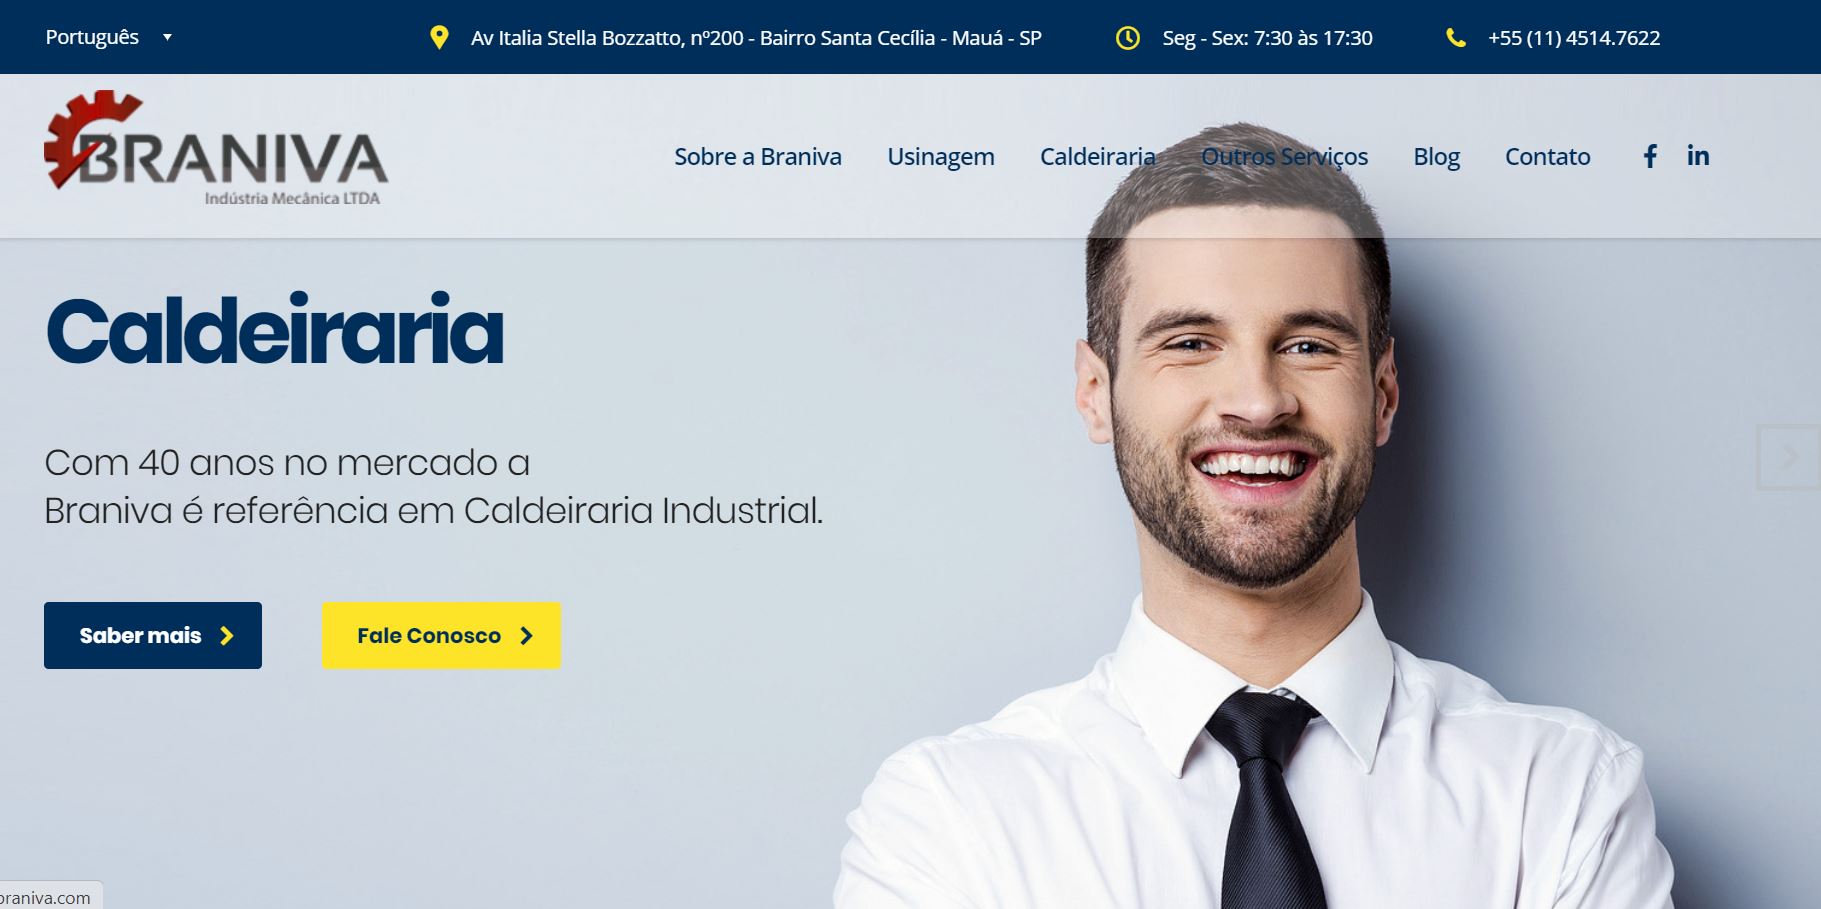Viewport: 1821px width, 909px height.
Task: Open the LinkedIn icon link
Action: (x=1698, y=155)
